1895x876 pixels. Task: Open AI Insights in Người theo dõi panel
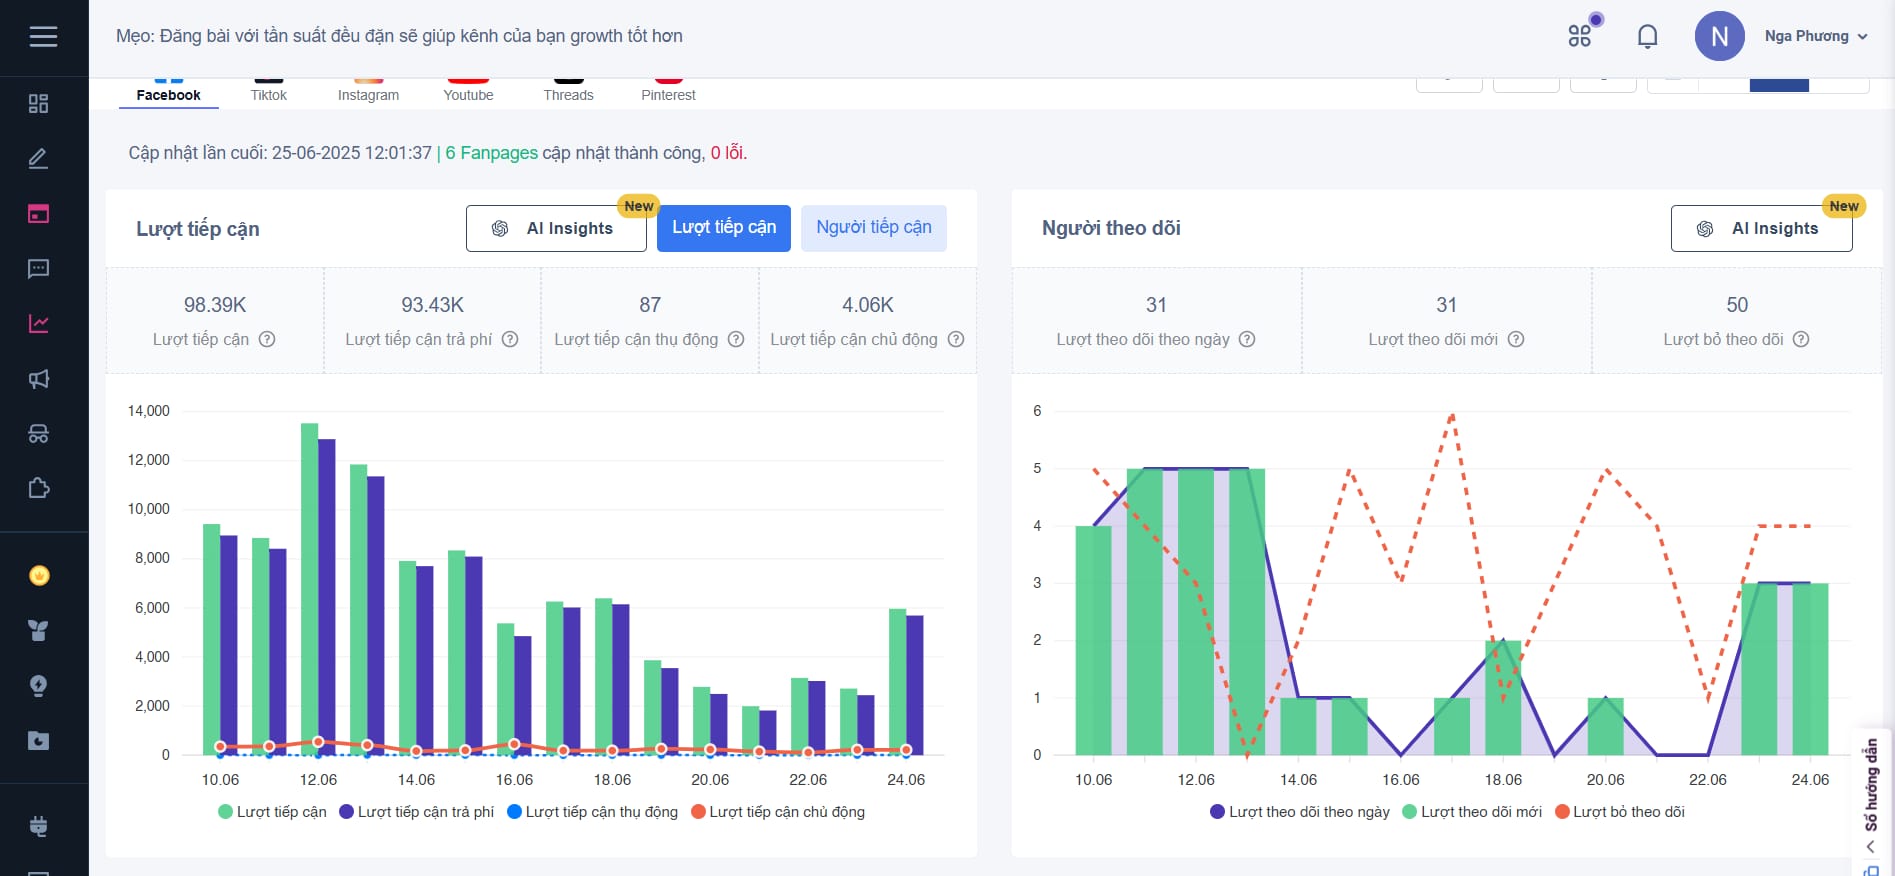pyautogui.click(x=1761, y=229)
